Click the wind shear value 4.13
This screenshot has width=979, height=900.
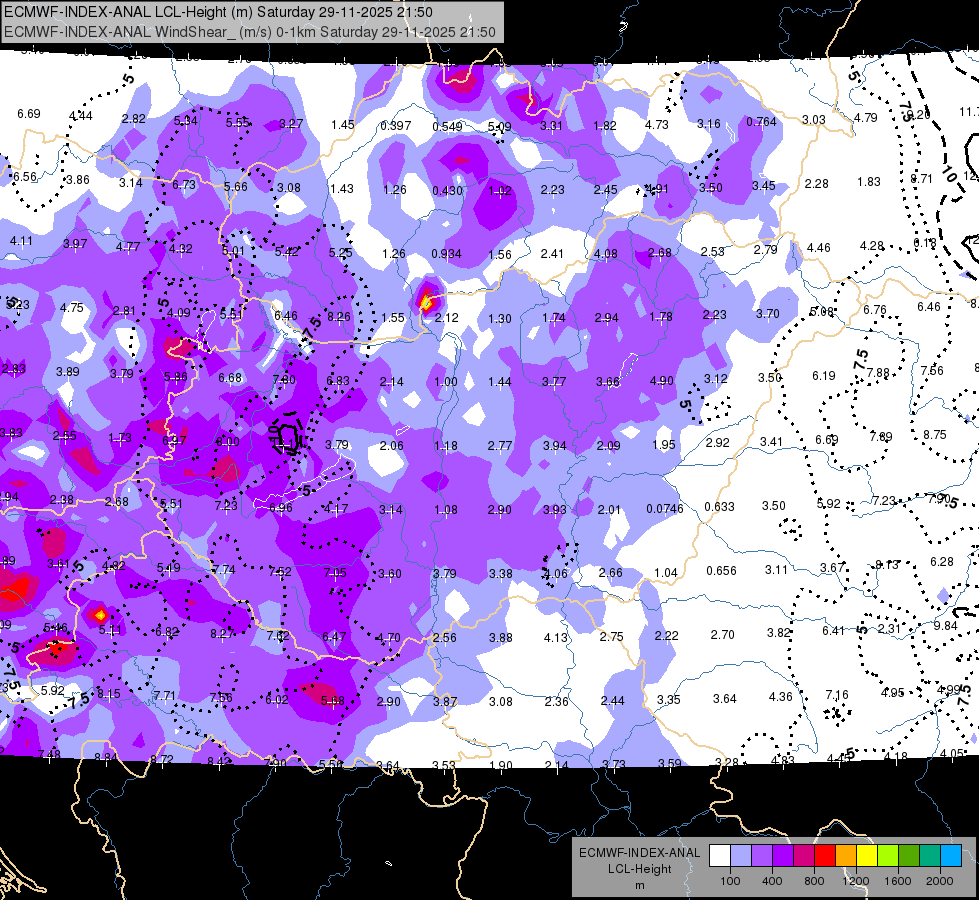pos(556,638)
